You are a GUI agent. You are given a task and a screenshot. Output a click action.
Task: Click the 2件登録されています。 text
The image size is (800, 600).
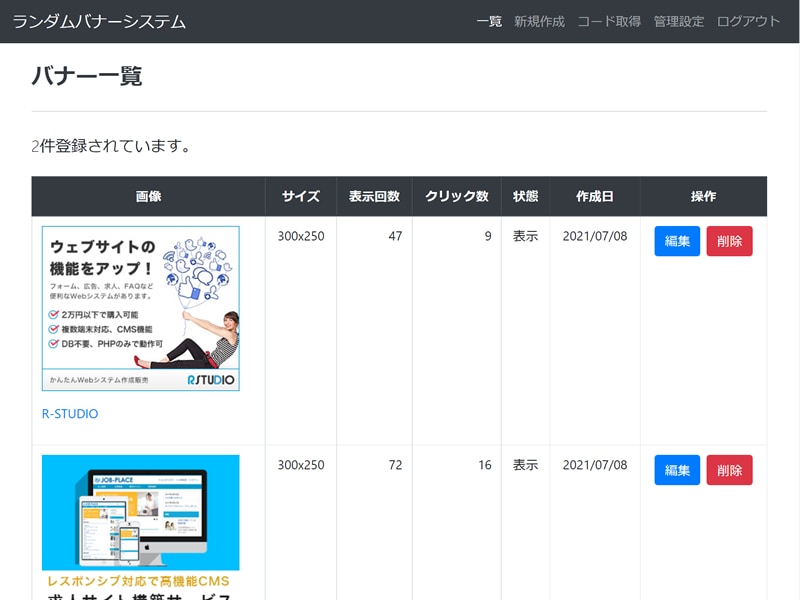coord(111,146)
